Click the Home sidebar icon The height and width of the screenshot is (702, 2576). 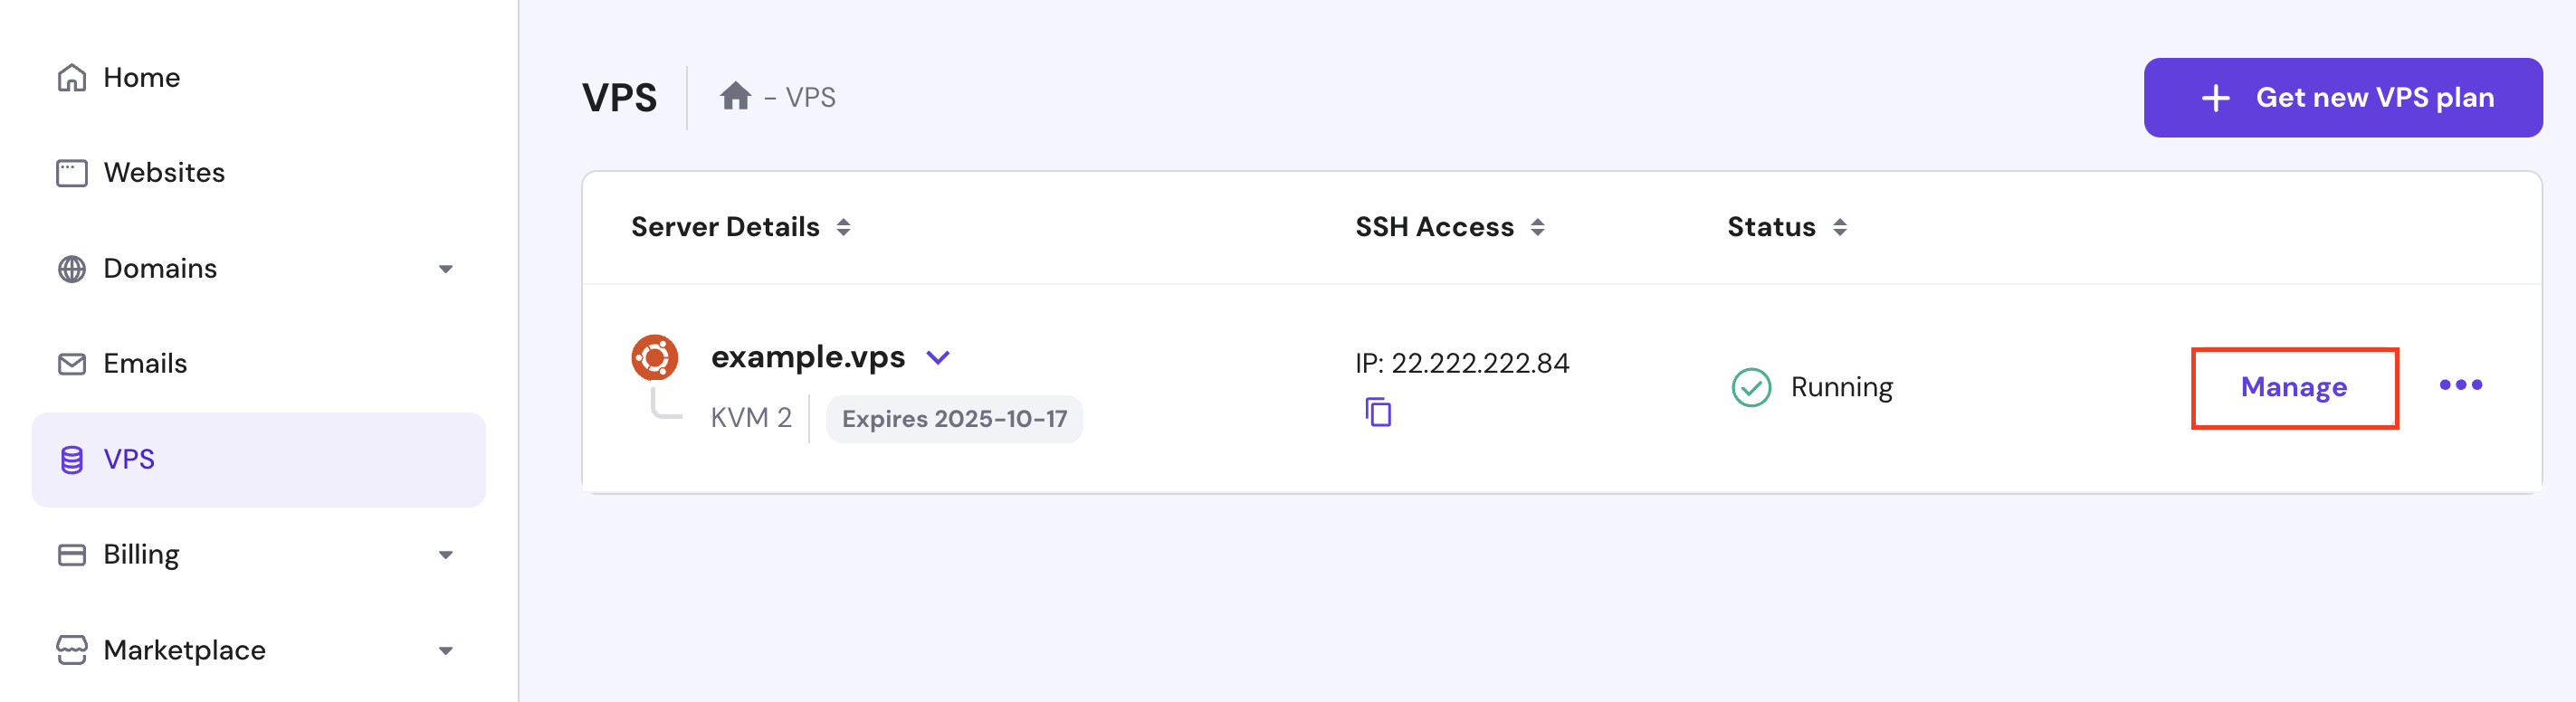[x=72, y=78]
